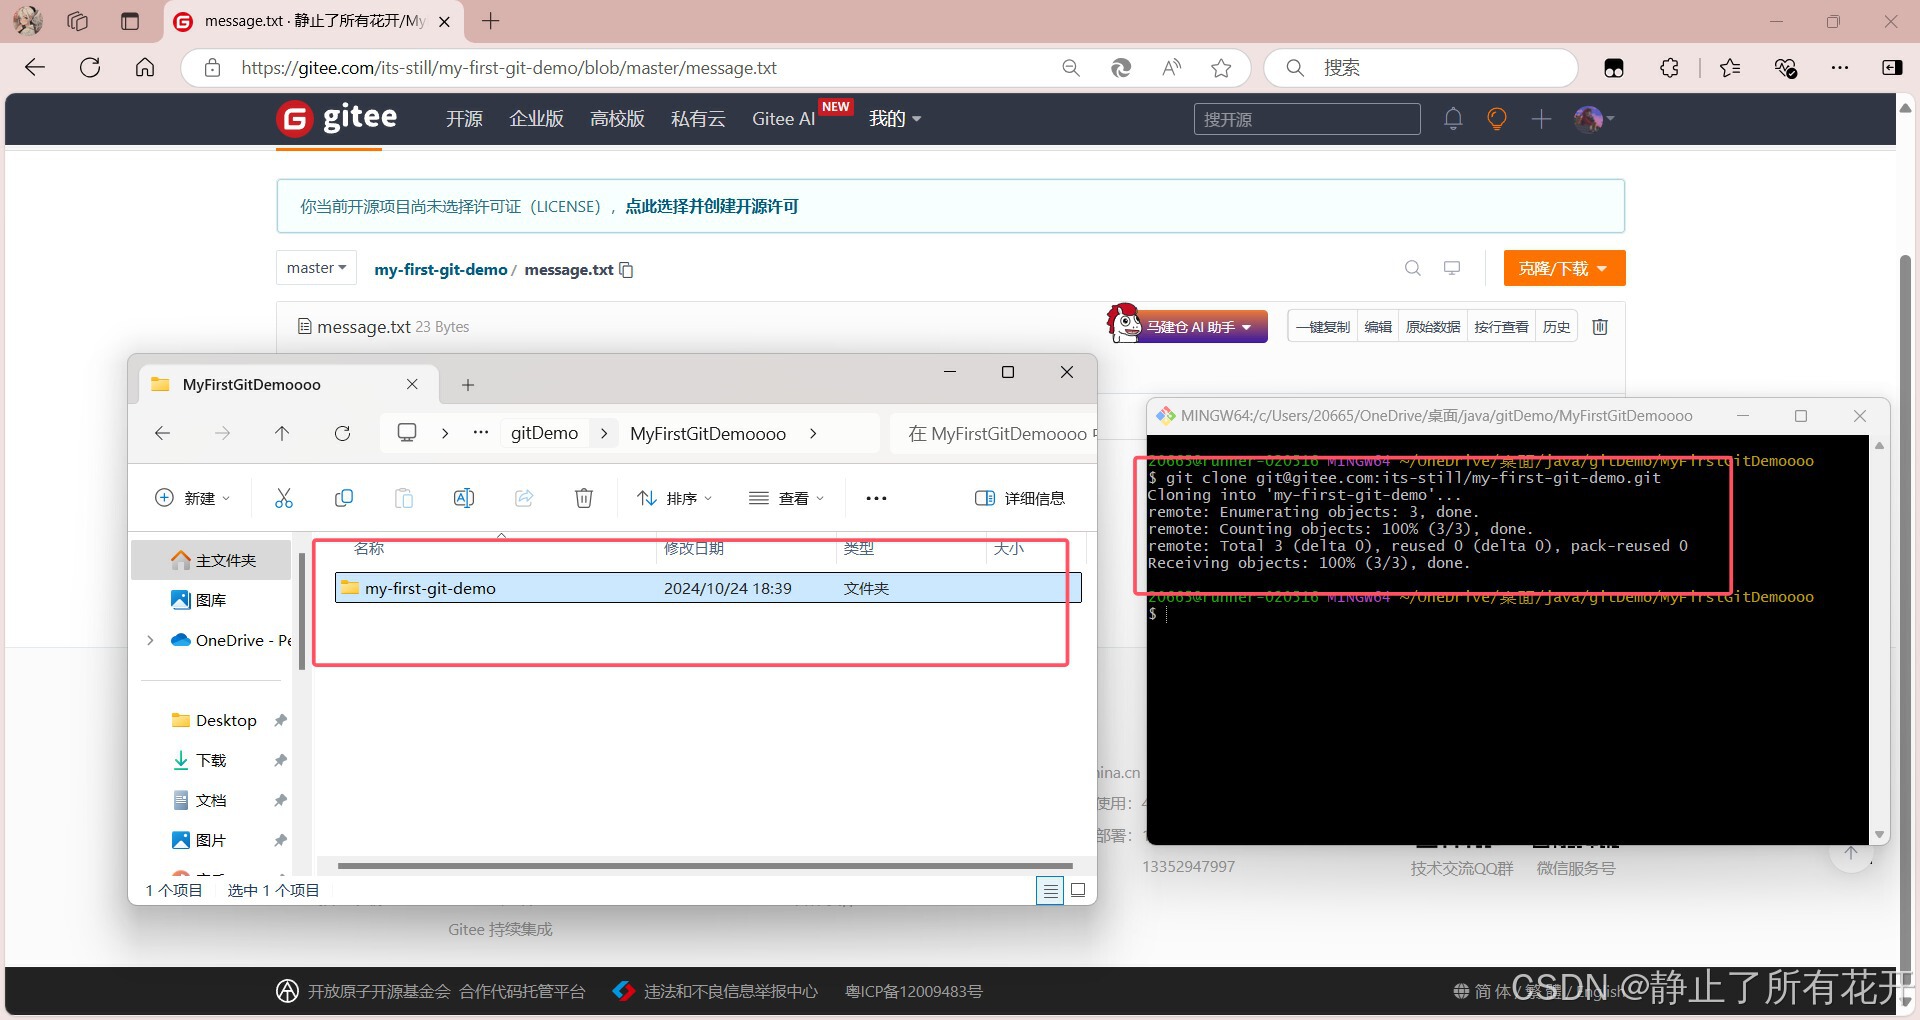Screen dimensions: 1920x1020
Task: Click the read aloud icon in address bar
Action: coord(1171,67)
